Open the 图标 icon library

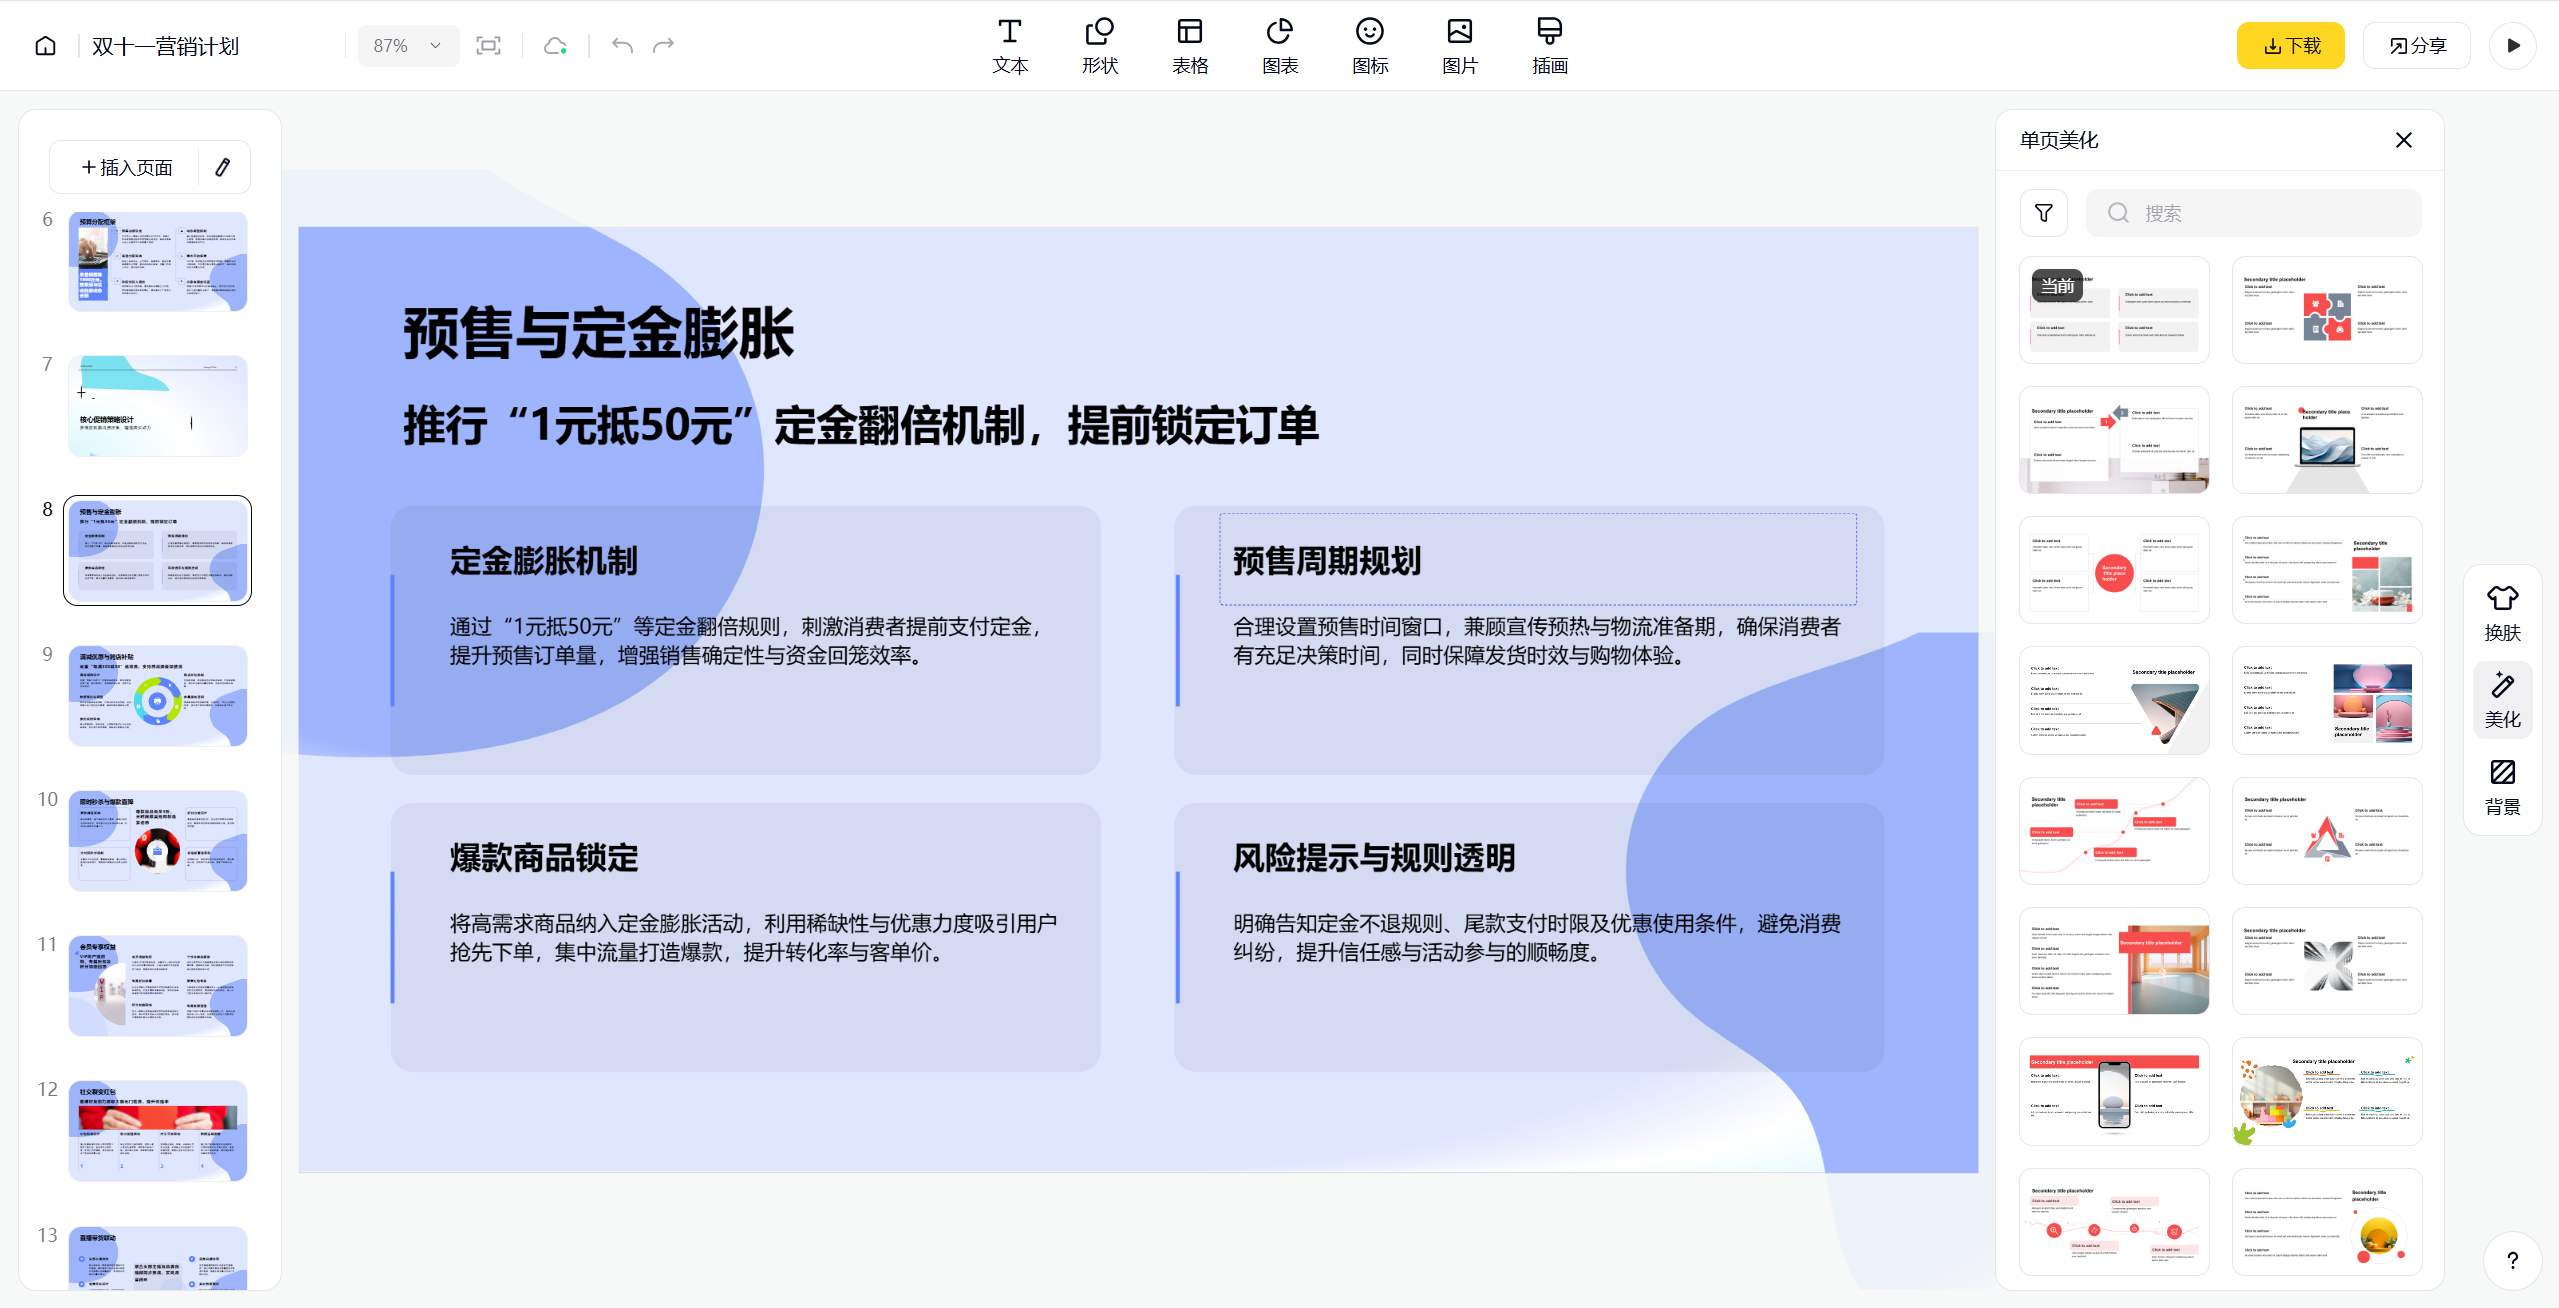[x=1369, y=46]
